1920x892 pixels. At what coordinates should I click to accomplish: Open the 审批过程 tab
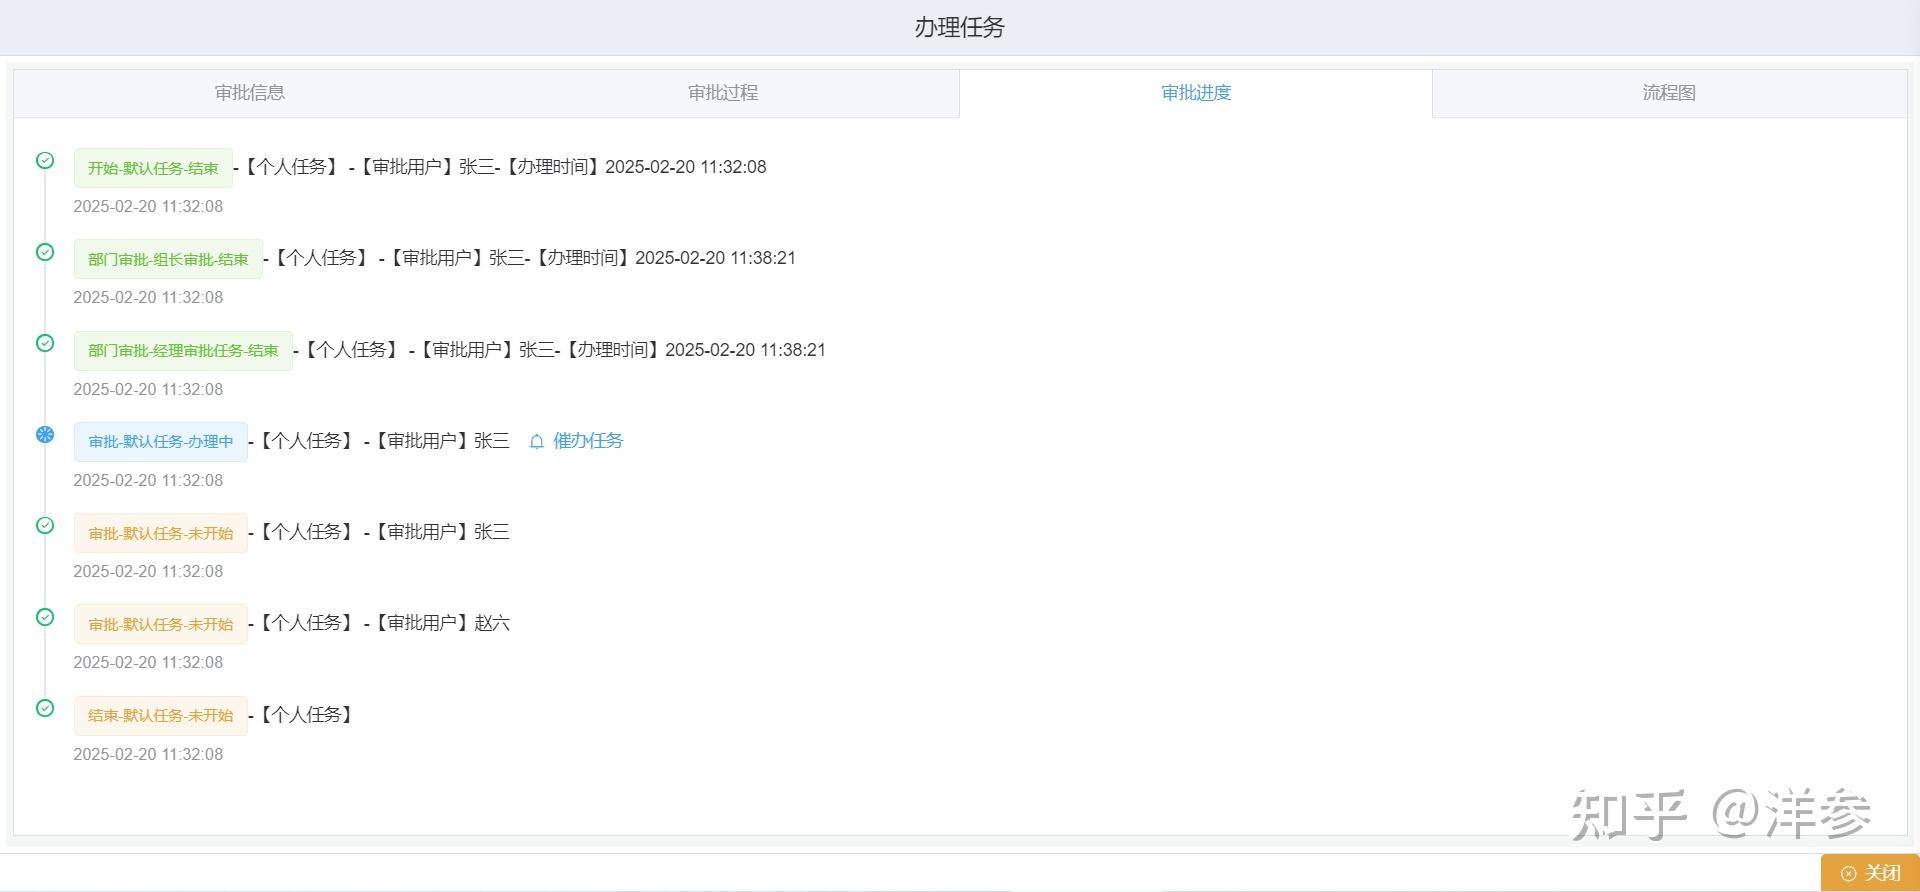[x=723, y=93]
